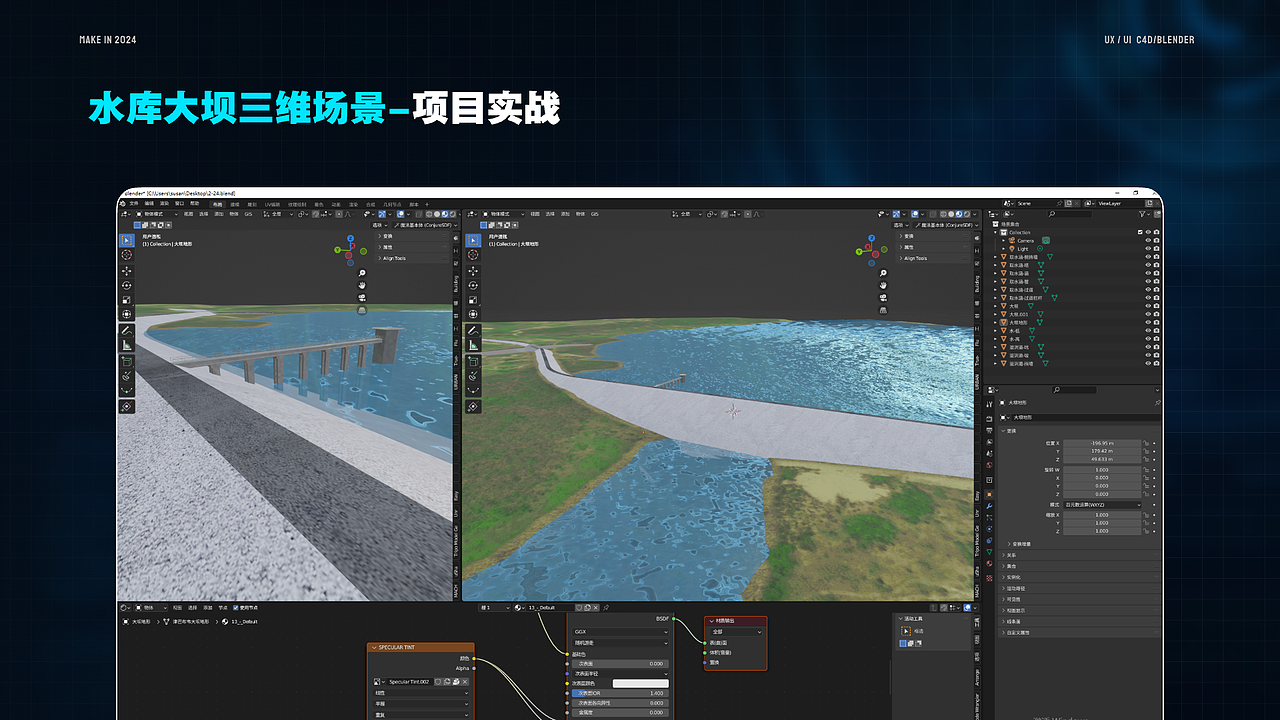Pick the Transform tool in left viewport toolbar

point(127,314)
